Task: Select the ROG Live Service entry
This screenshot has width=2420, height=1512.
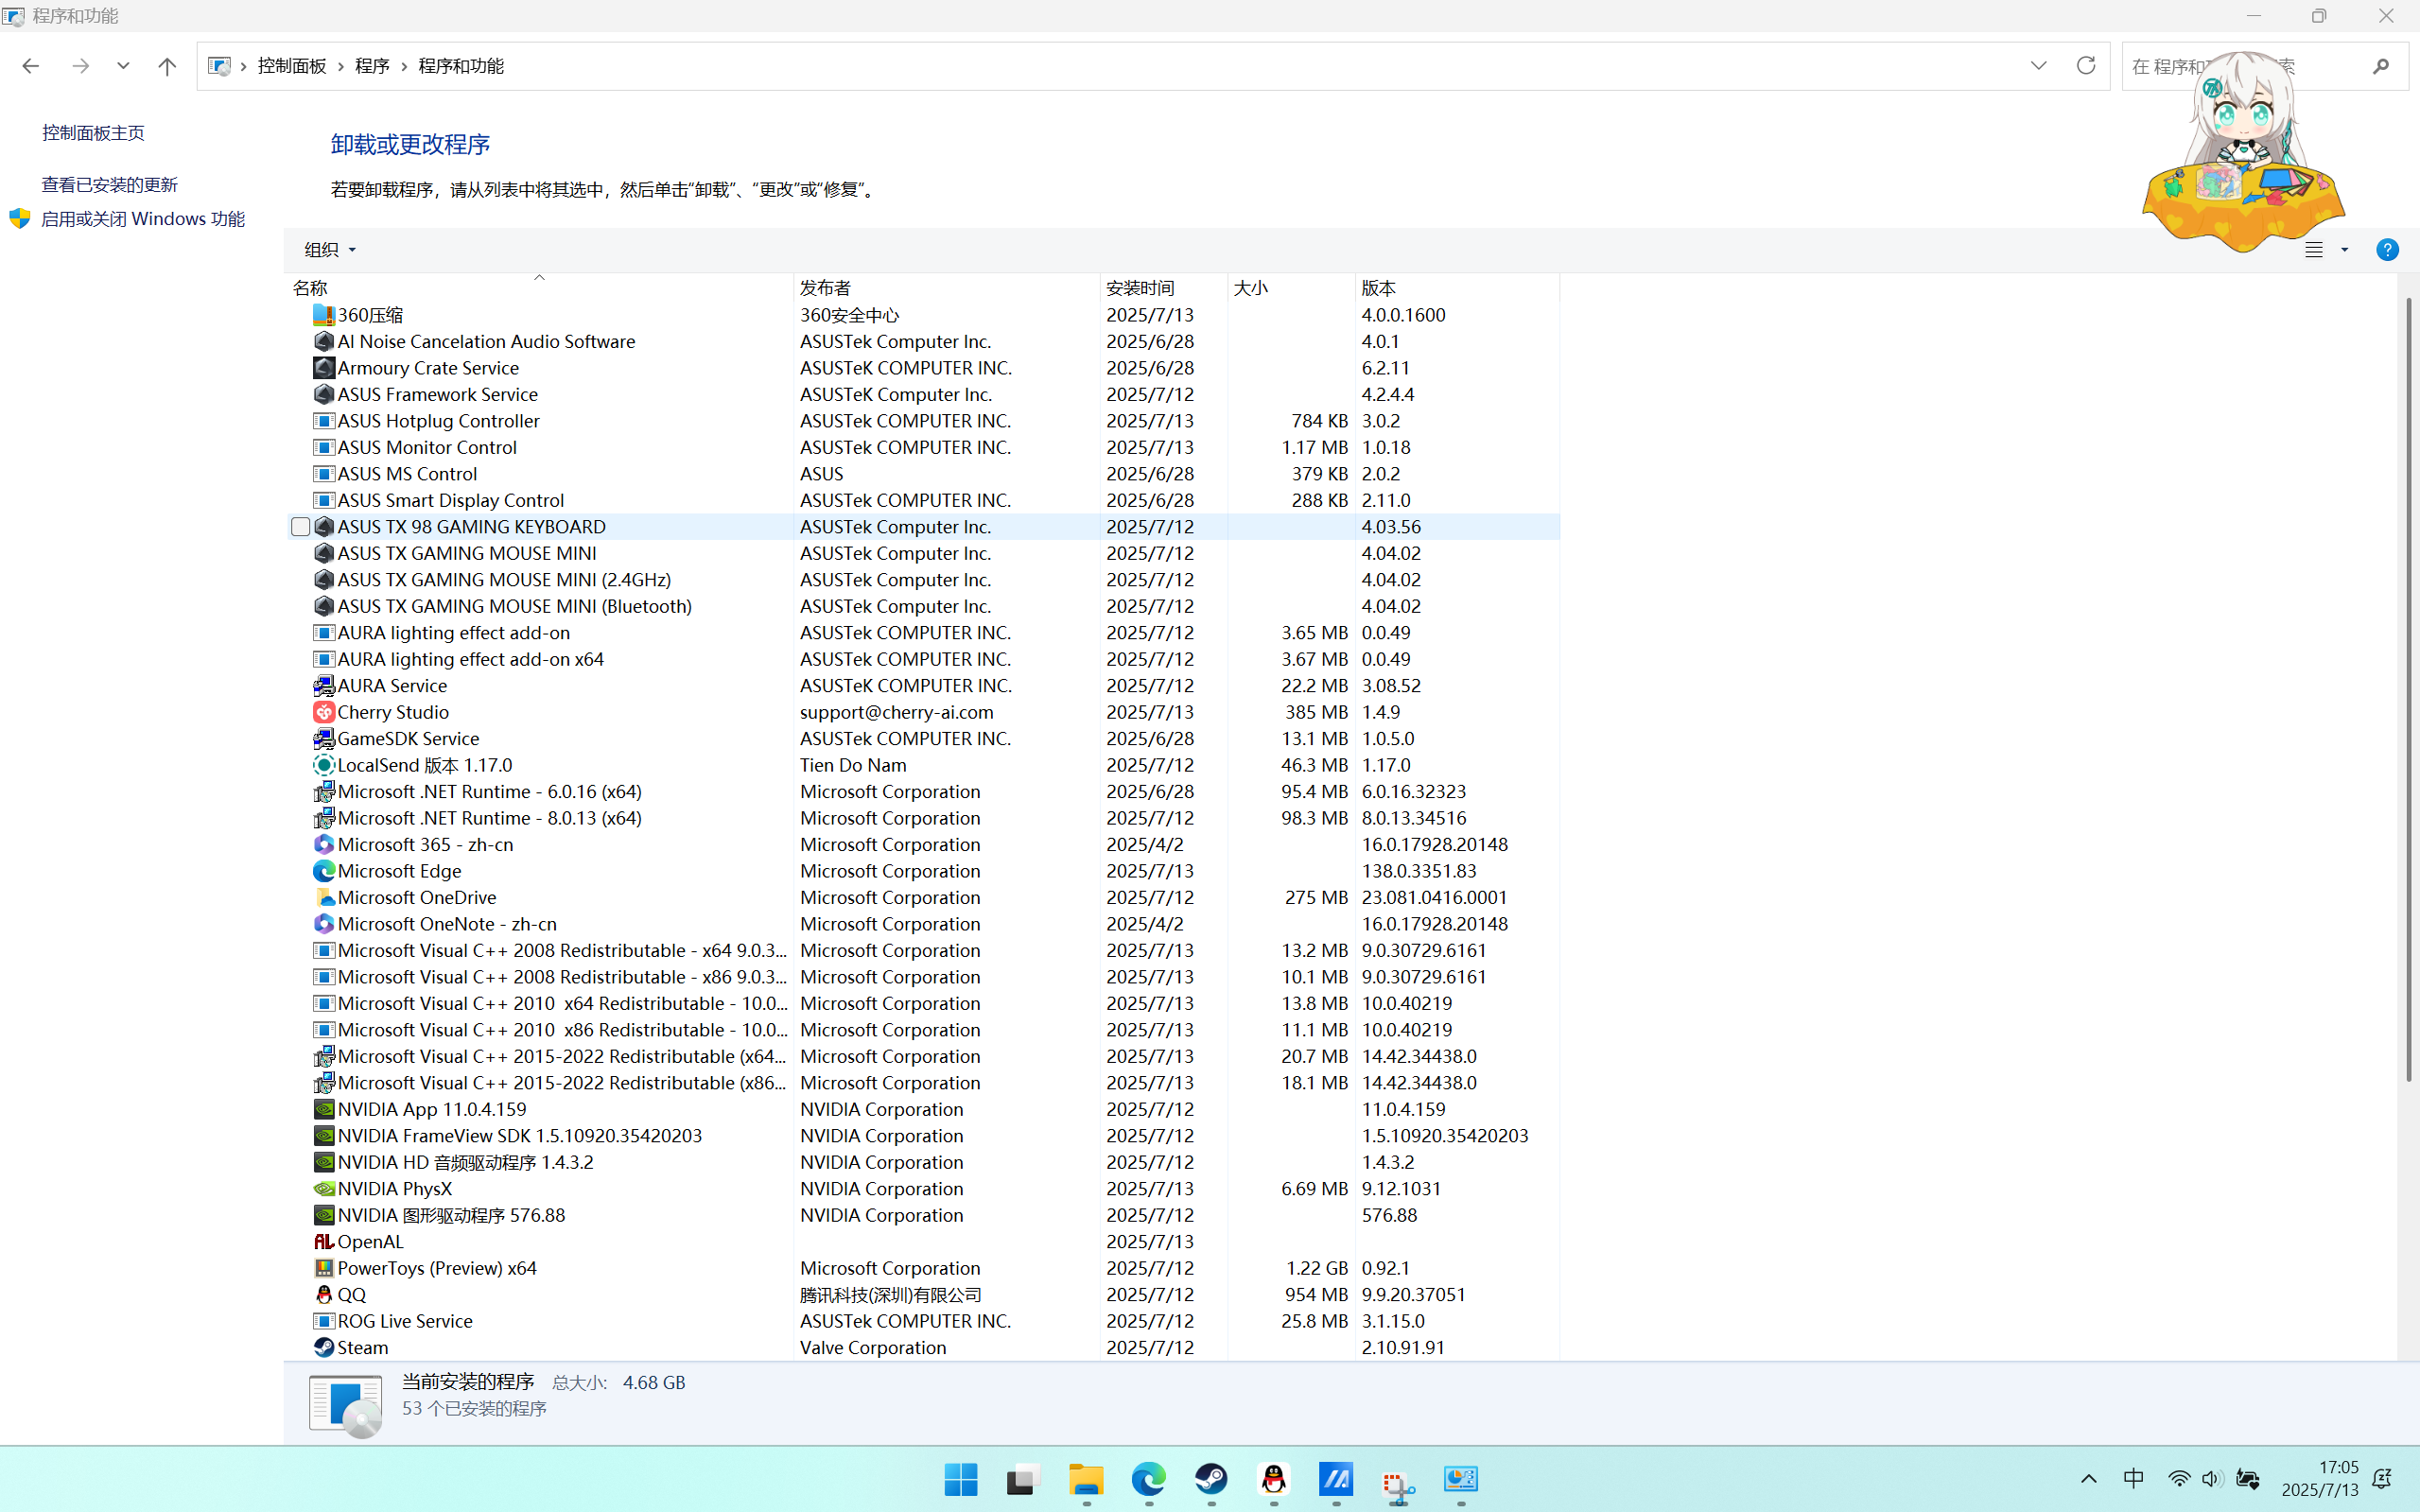Action: (x=922, y=1321)
